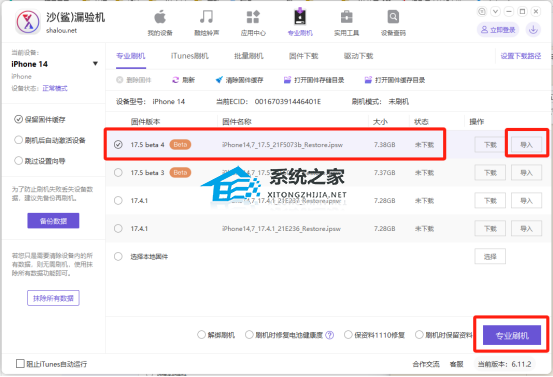Toggle 保留固件缓存 checkbox

tap(18, 120)
